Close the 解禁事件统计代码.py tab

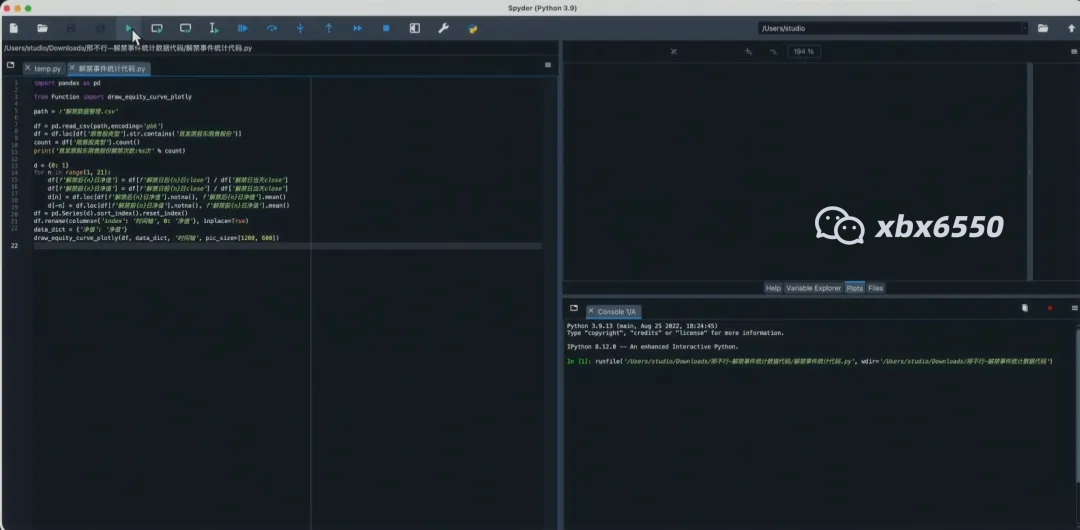pyautogui.click(x=73, y=69)
